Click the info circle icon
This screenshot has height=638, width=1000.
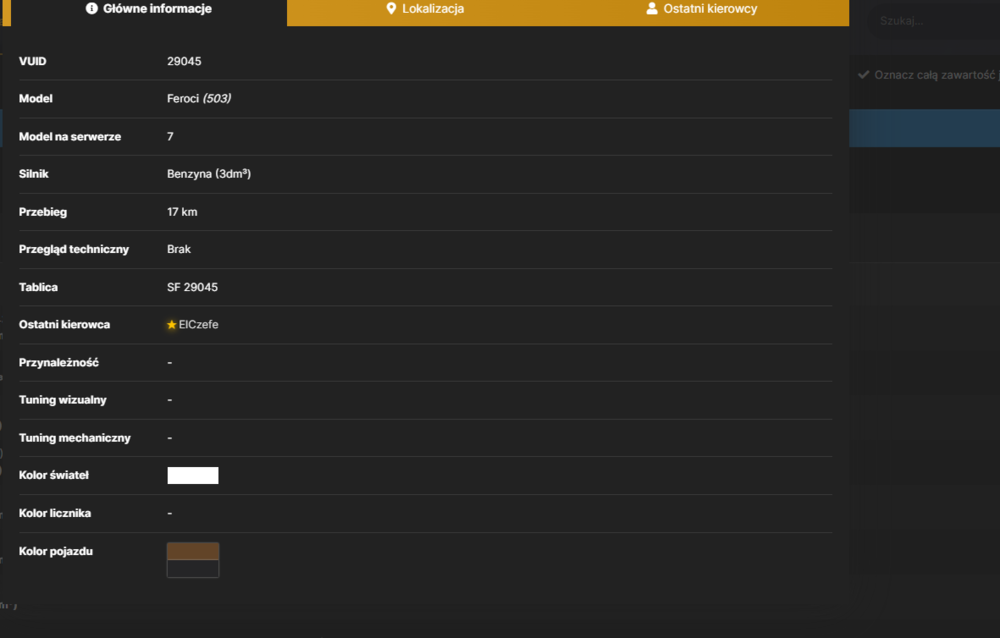pos(92,8)
